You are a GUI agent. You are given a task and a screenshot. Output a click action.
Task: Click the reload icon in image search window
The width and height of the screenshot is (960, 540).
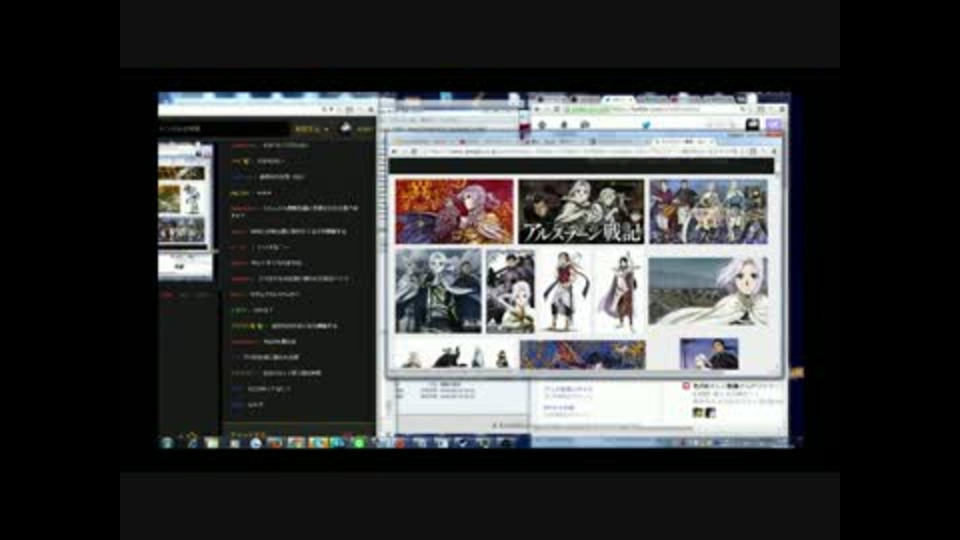414,151
